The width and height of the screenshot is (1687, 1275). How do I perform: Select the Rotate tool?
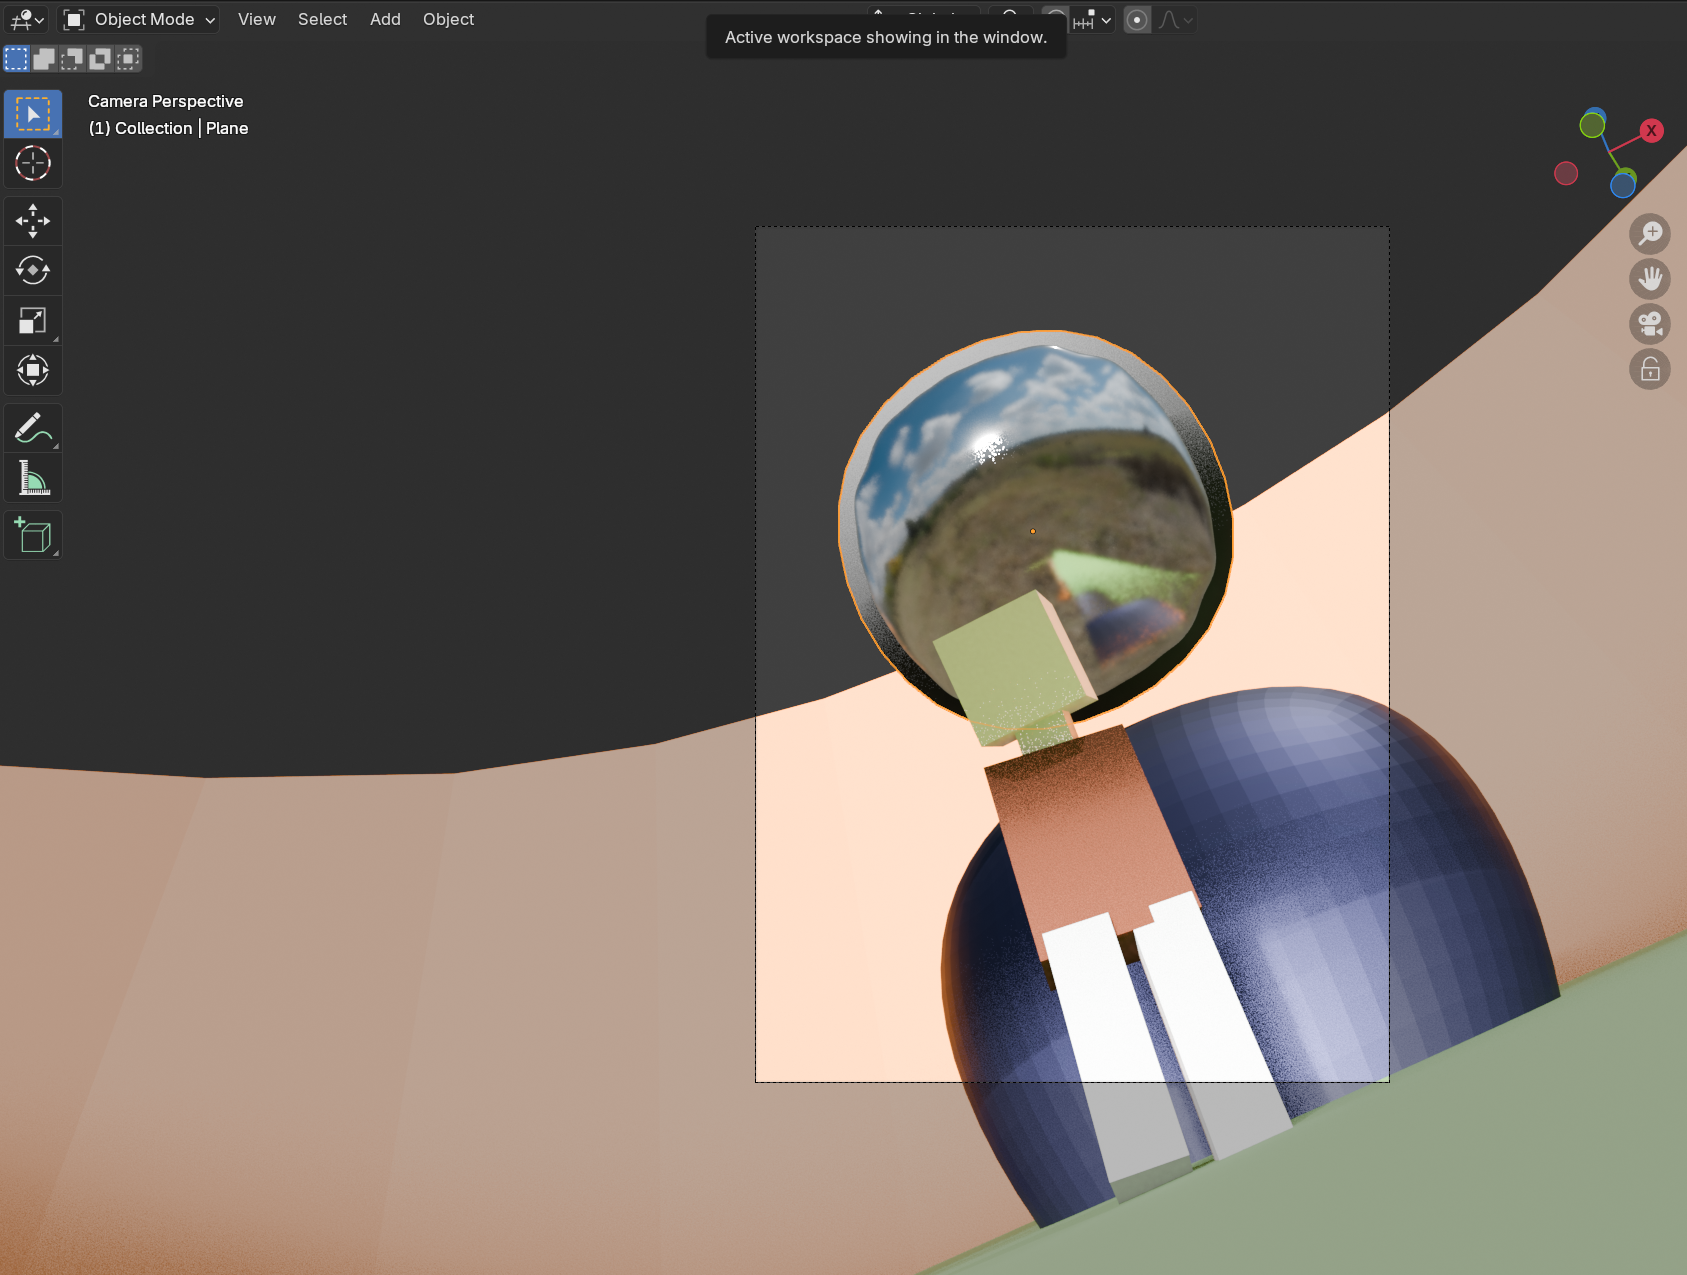[x=32, y=270]
